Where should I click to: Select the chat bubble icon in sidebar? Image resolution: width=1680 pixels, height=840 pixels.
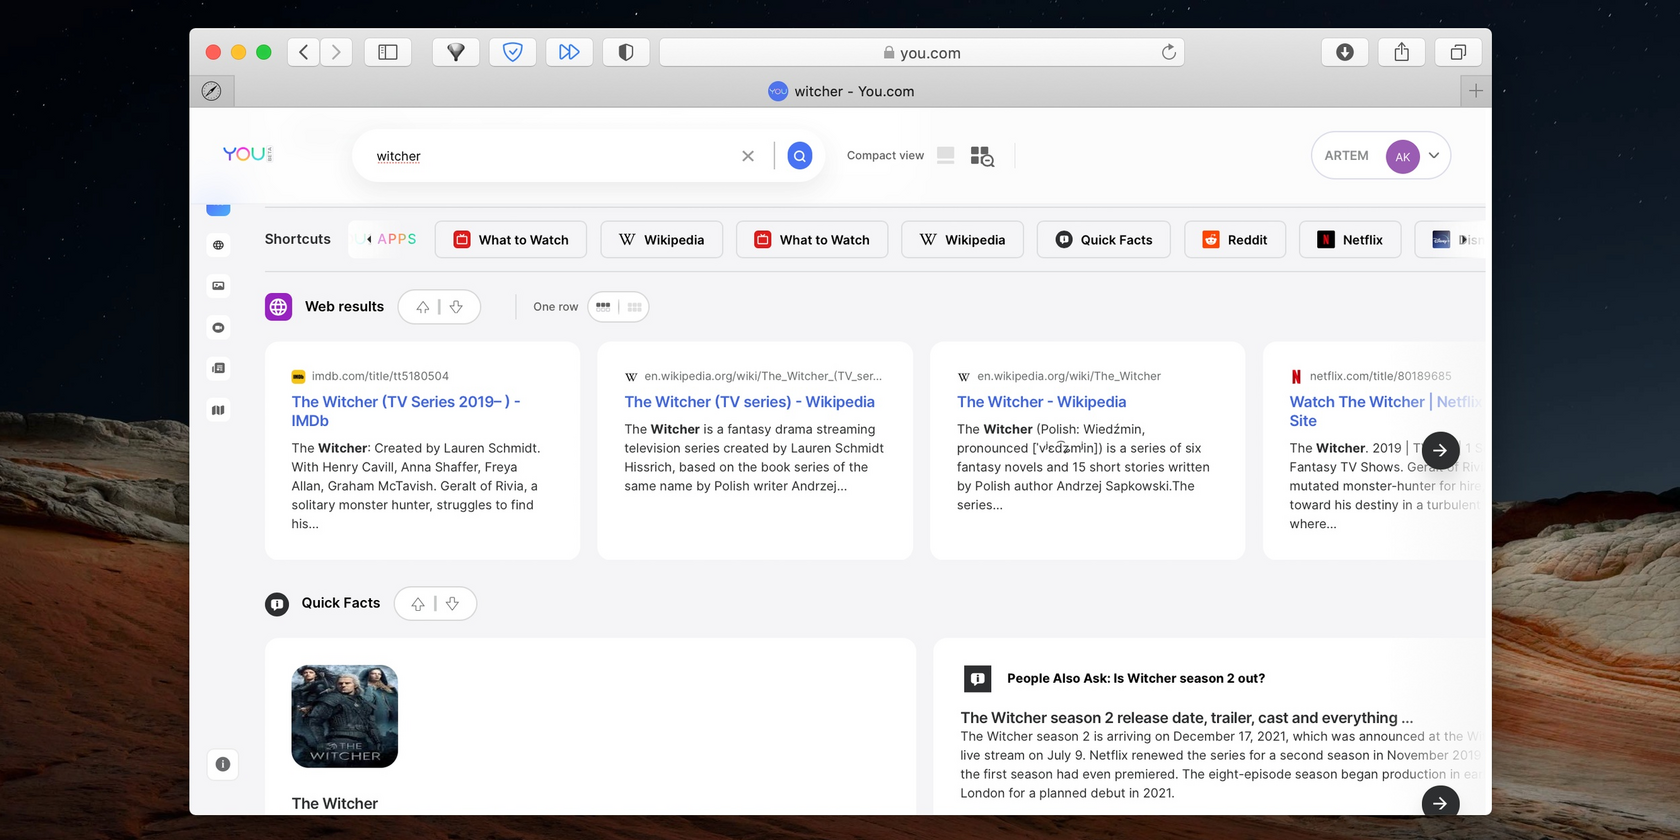tap(218, 327)
